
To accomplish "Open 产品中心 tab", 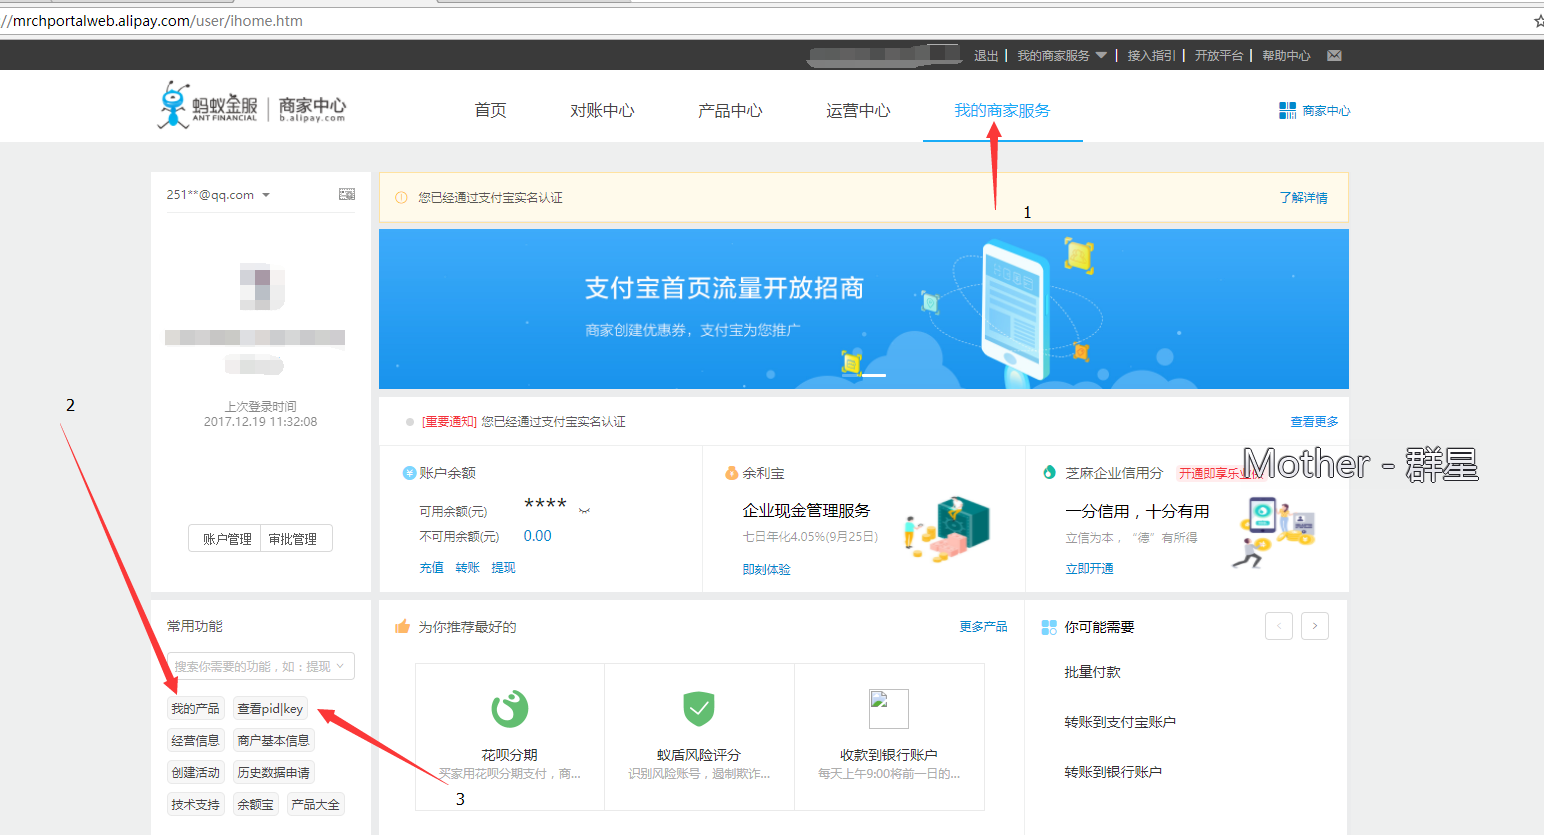I will [730, 111].
